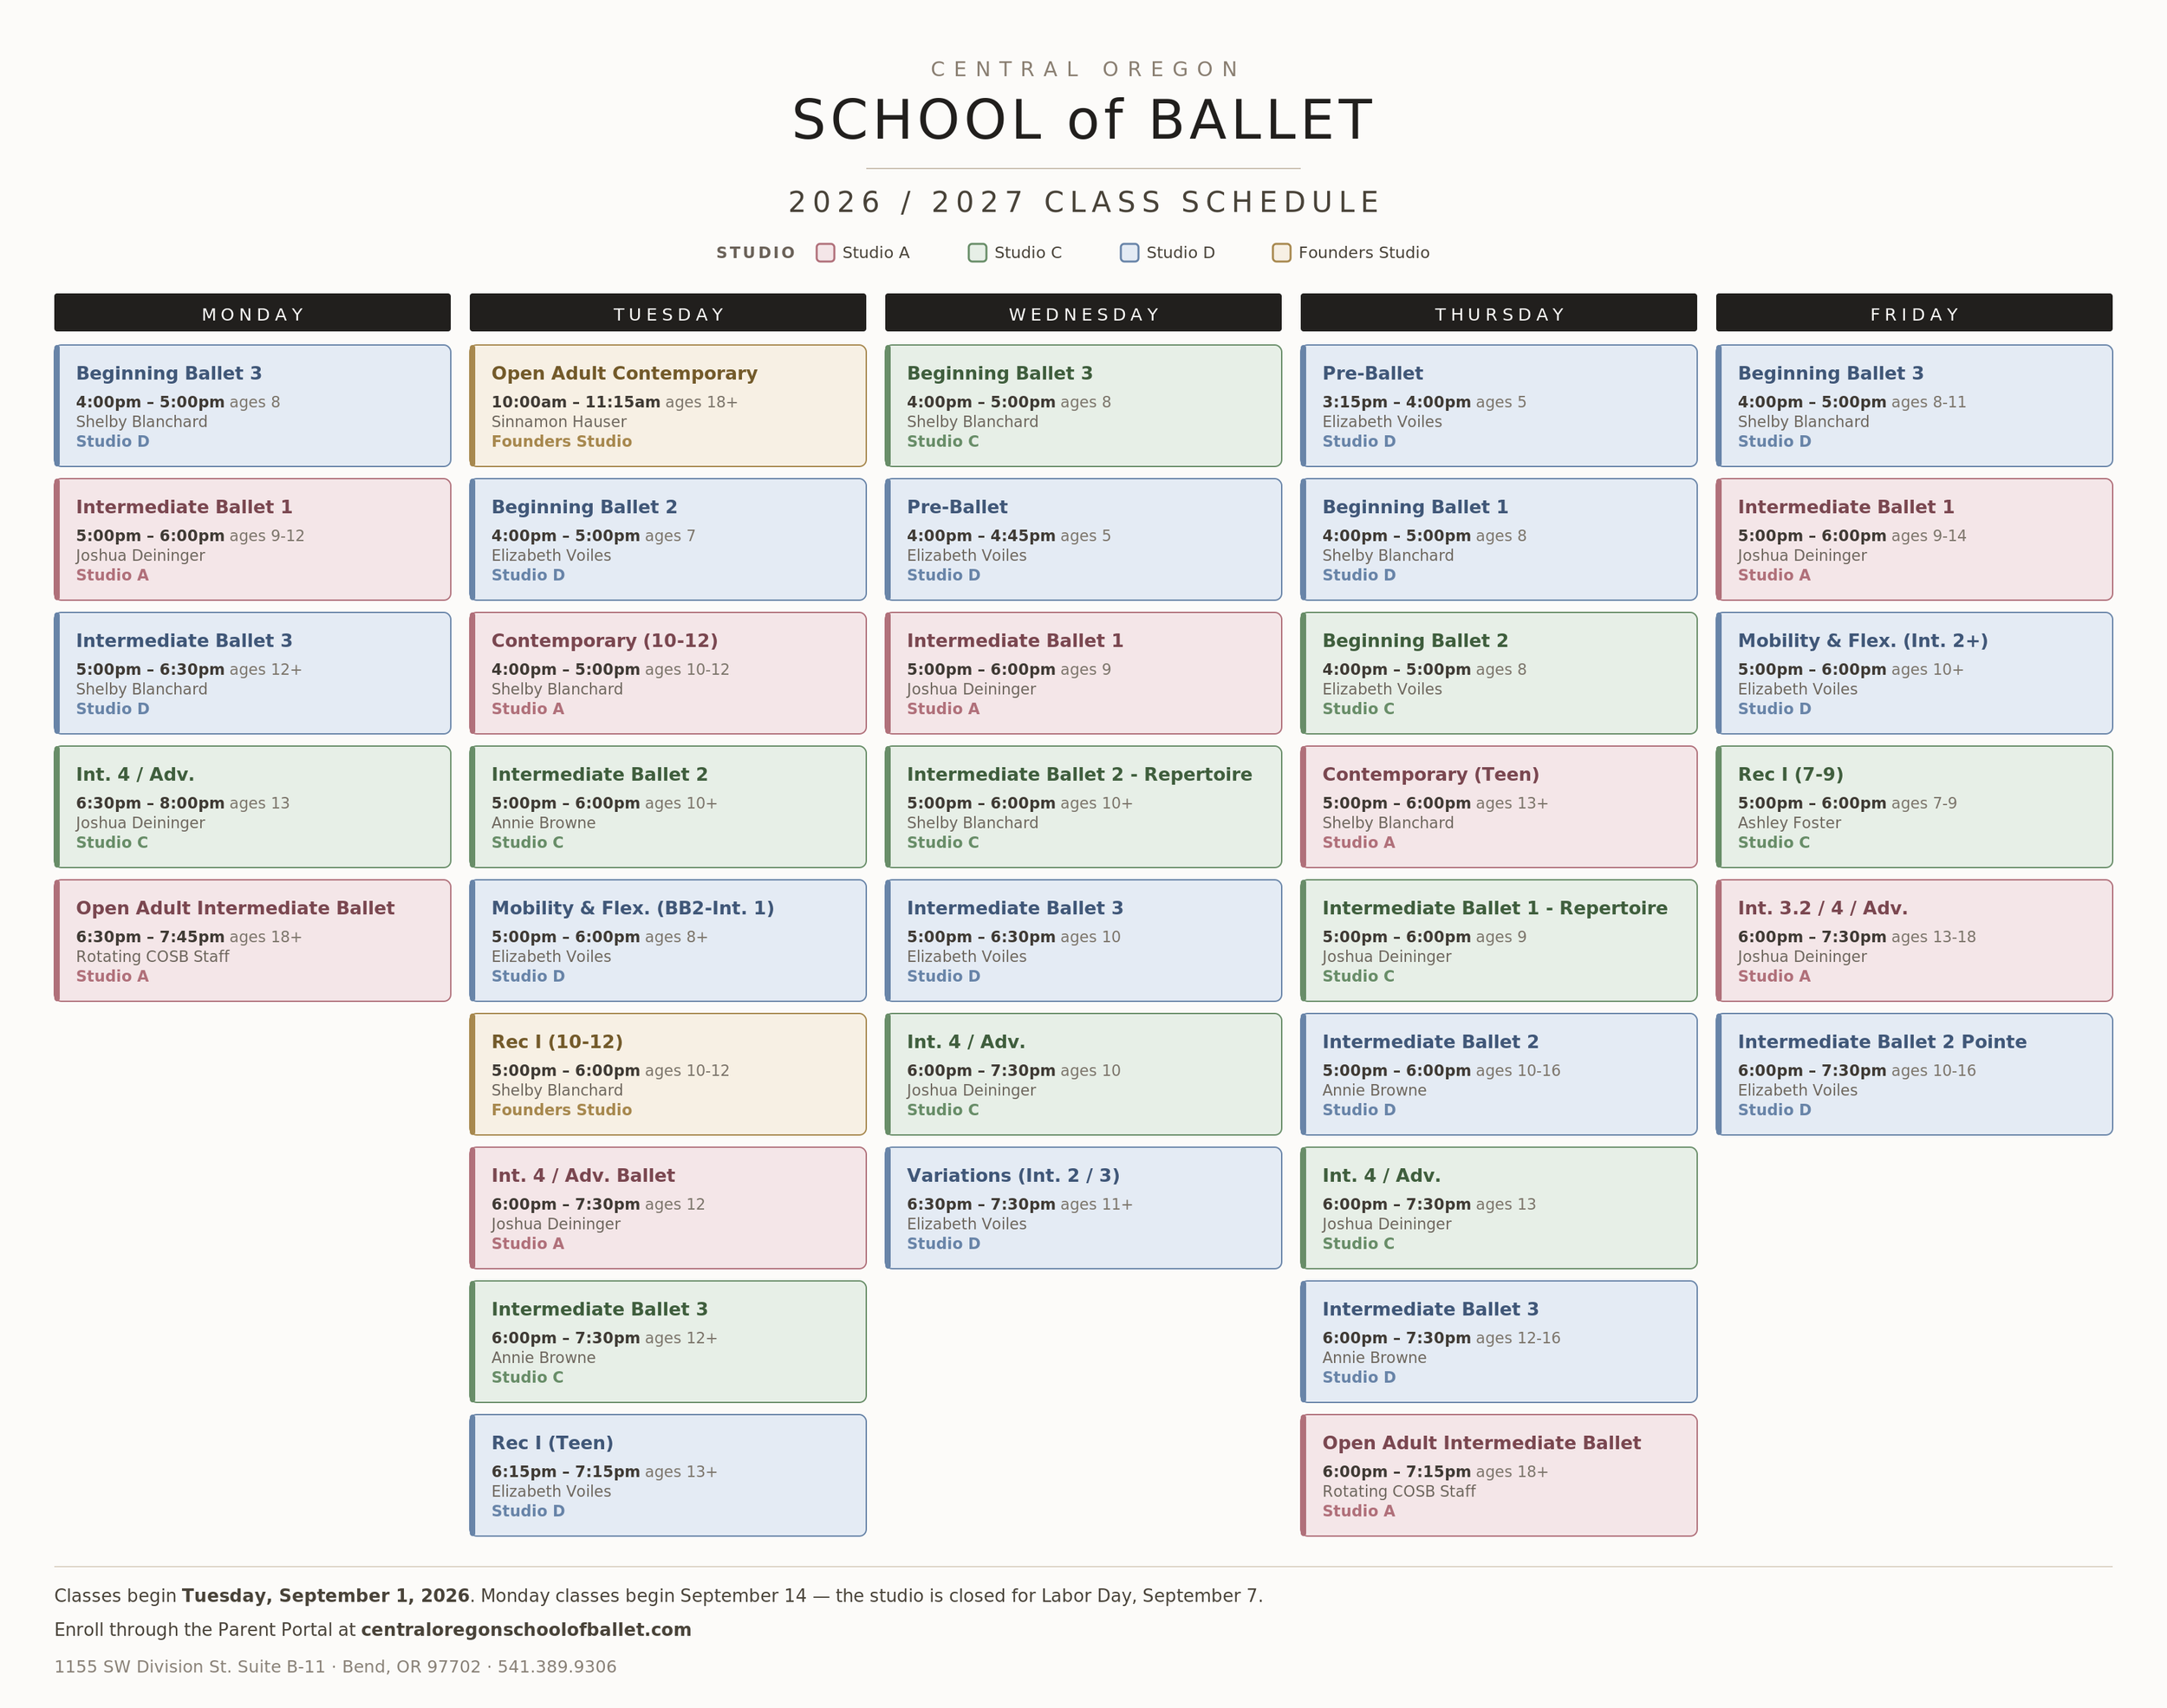Viewport: 2167px width, 1708px height.
Task: Select the MONDAY column header
Action: click(252, 312)
